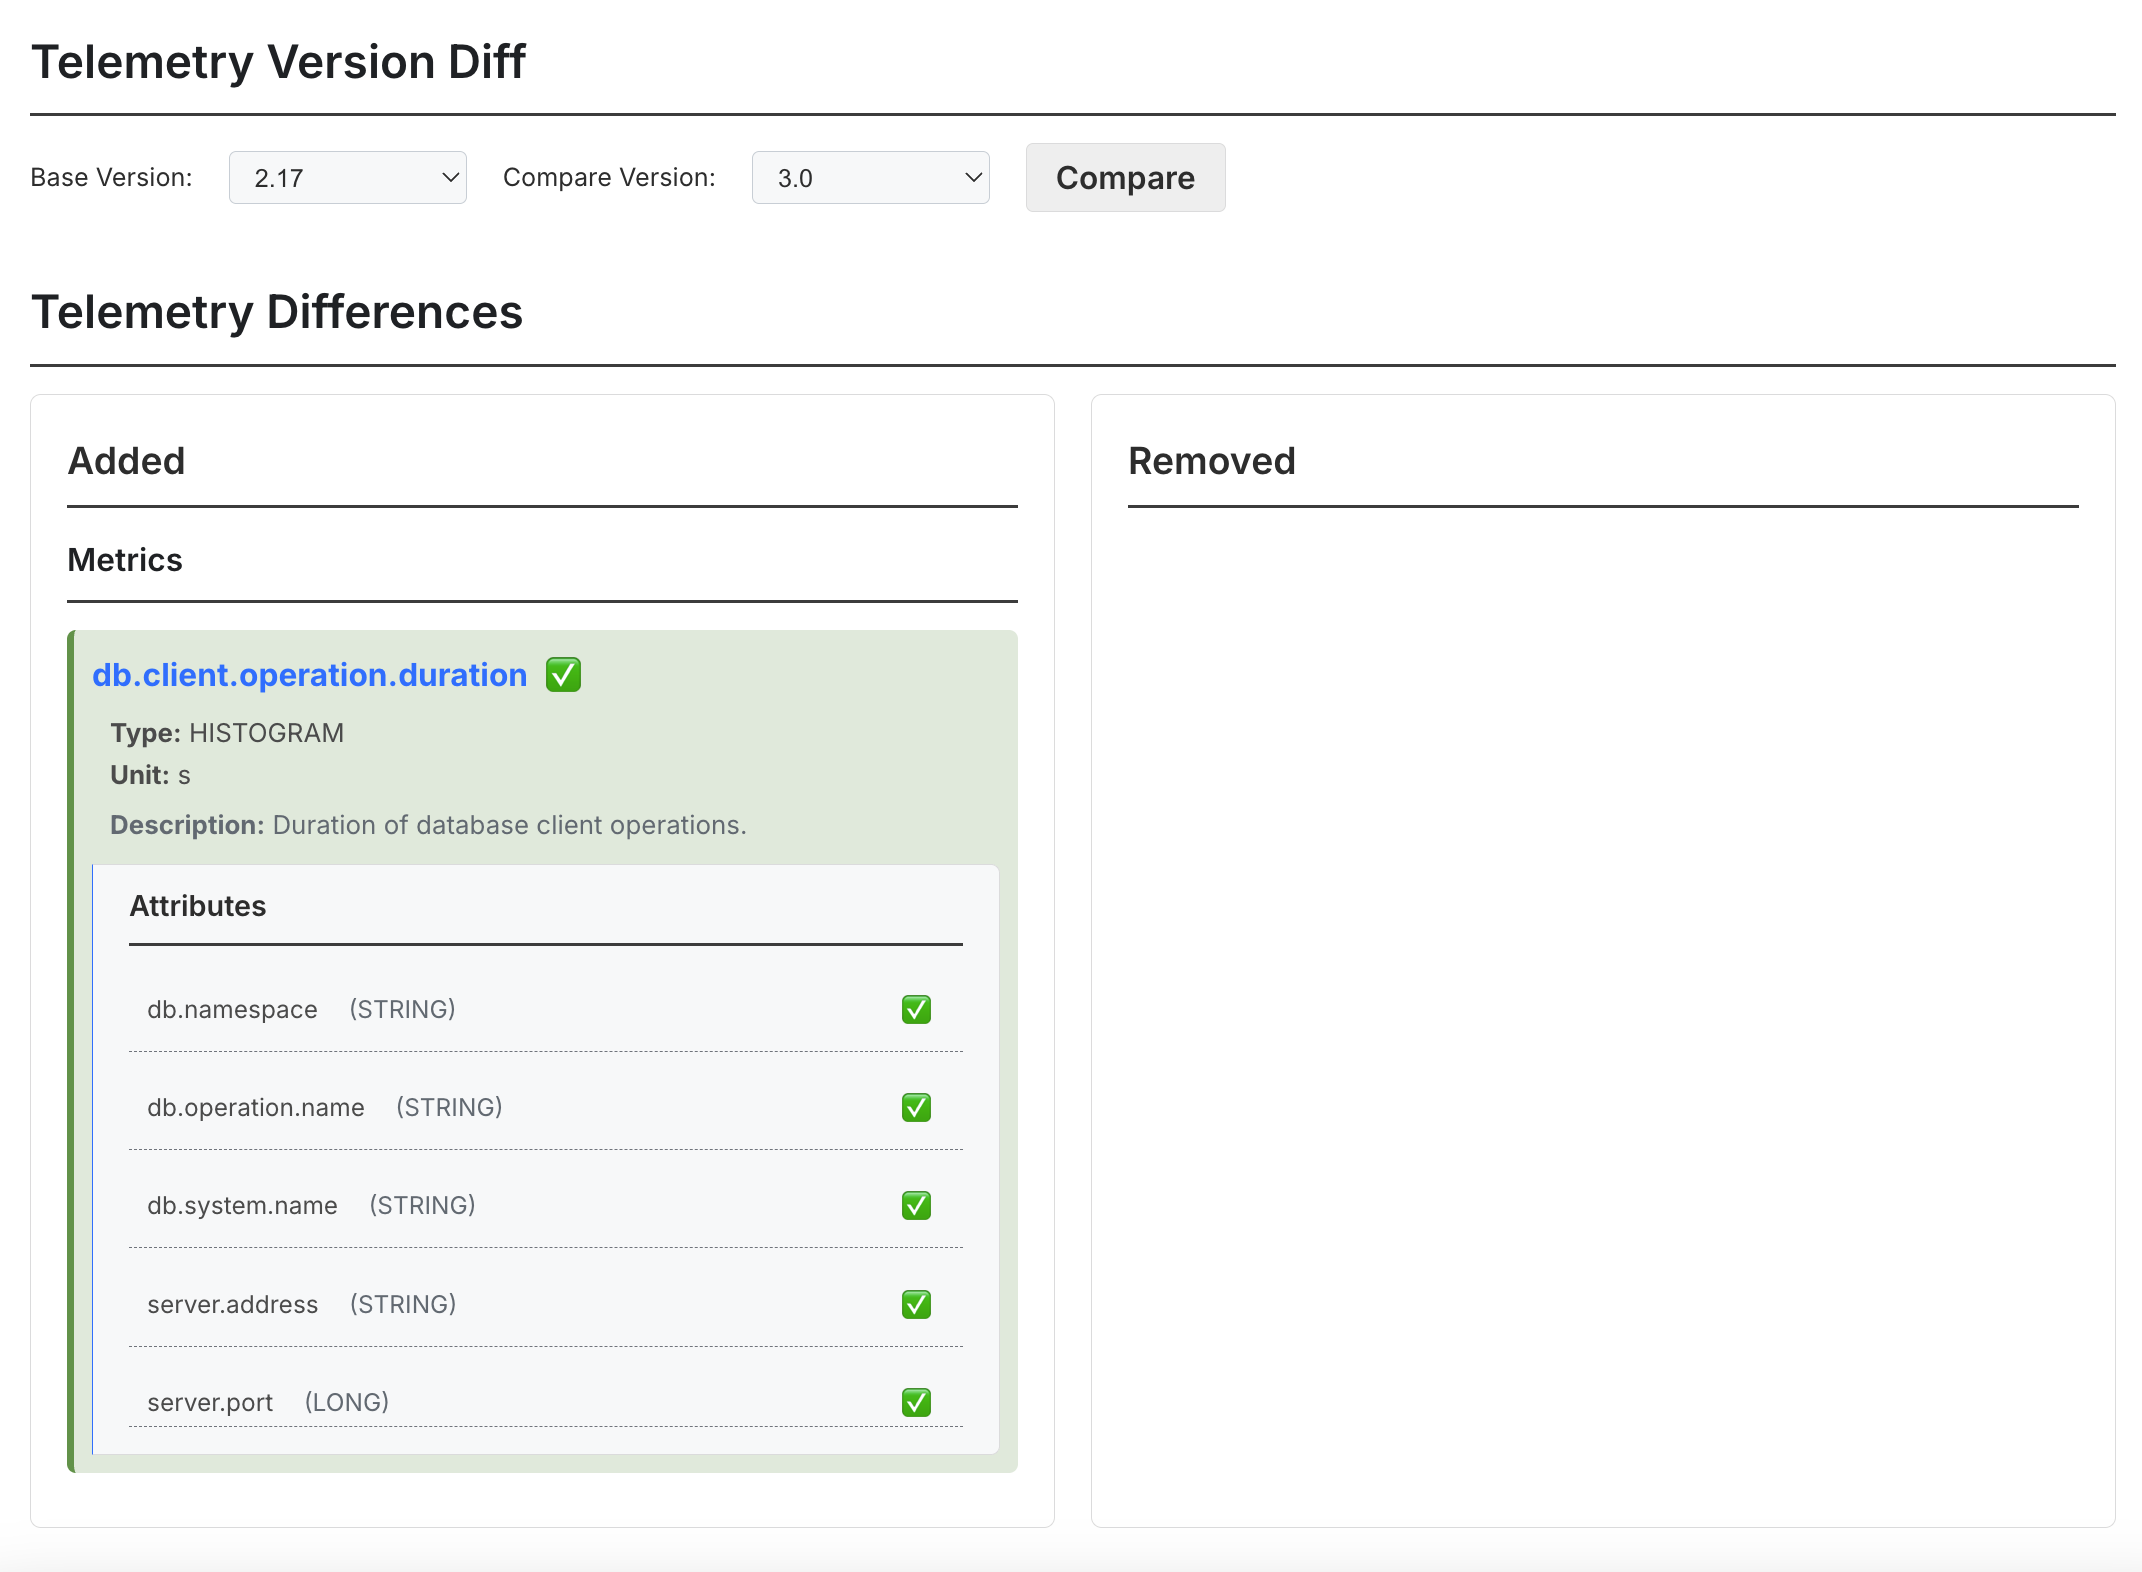This screenshot has height=1572, width=2142.
Task: Select the server.port attribute name
Action: click(x=210, y=1402)
